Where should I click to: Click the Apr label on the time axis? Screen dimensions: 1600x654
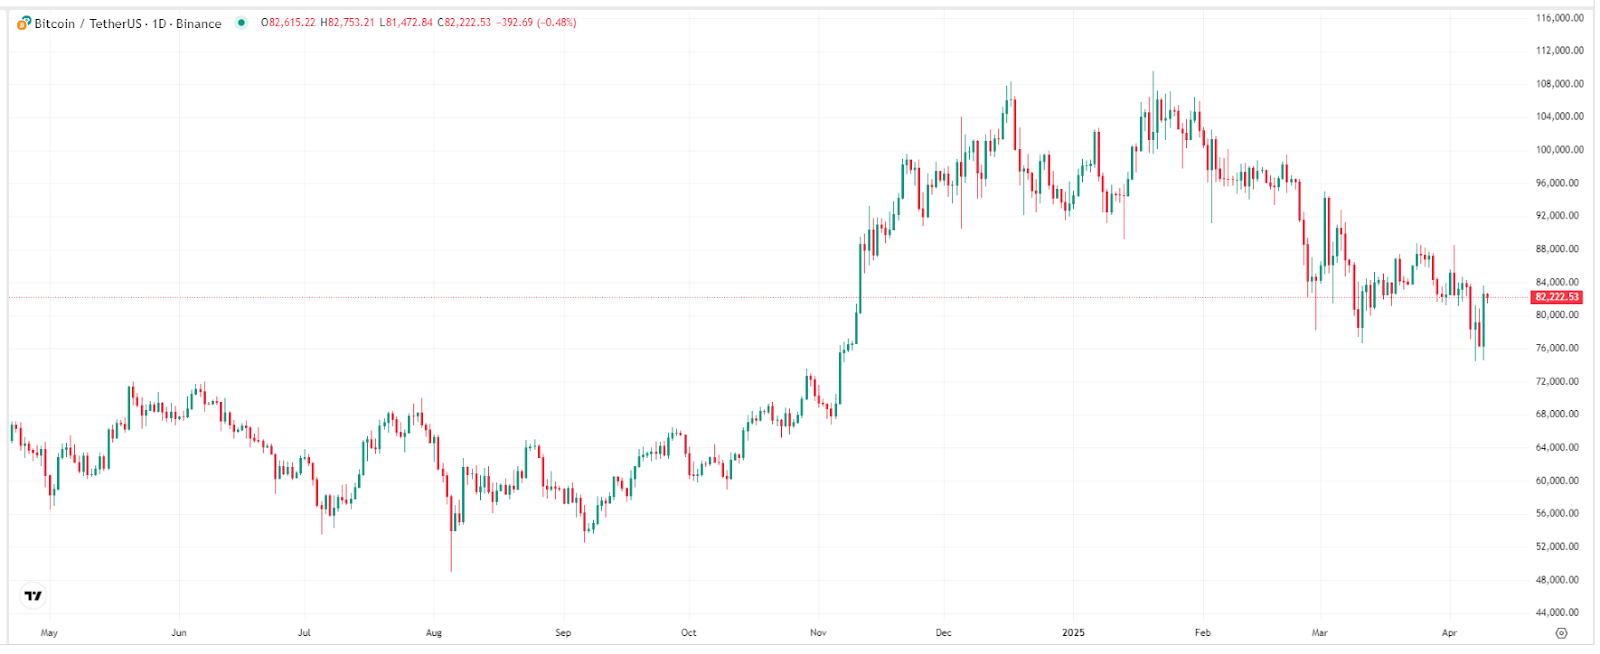pyautogui.click(x=1450, y=632)
